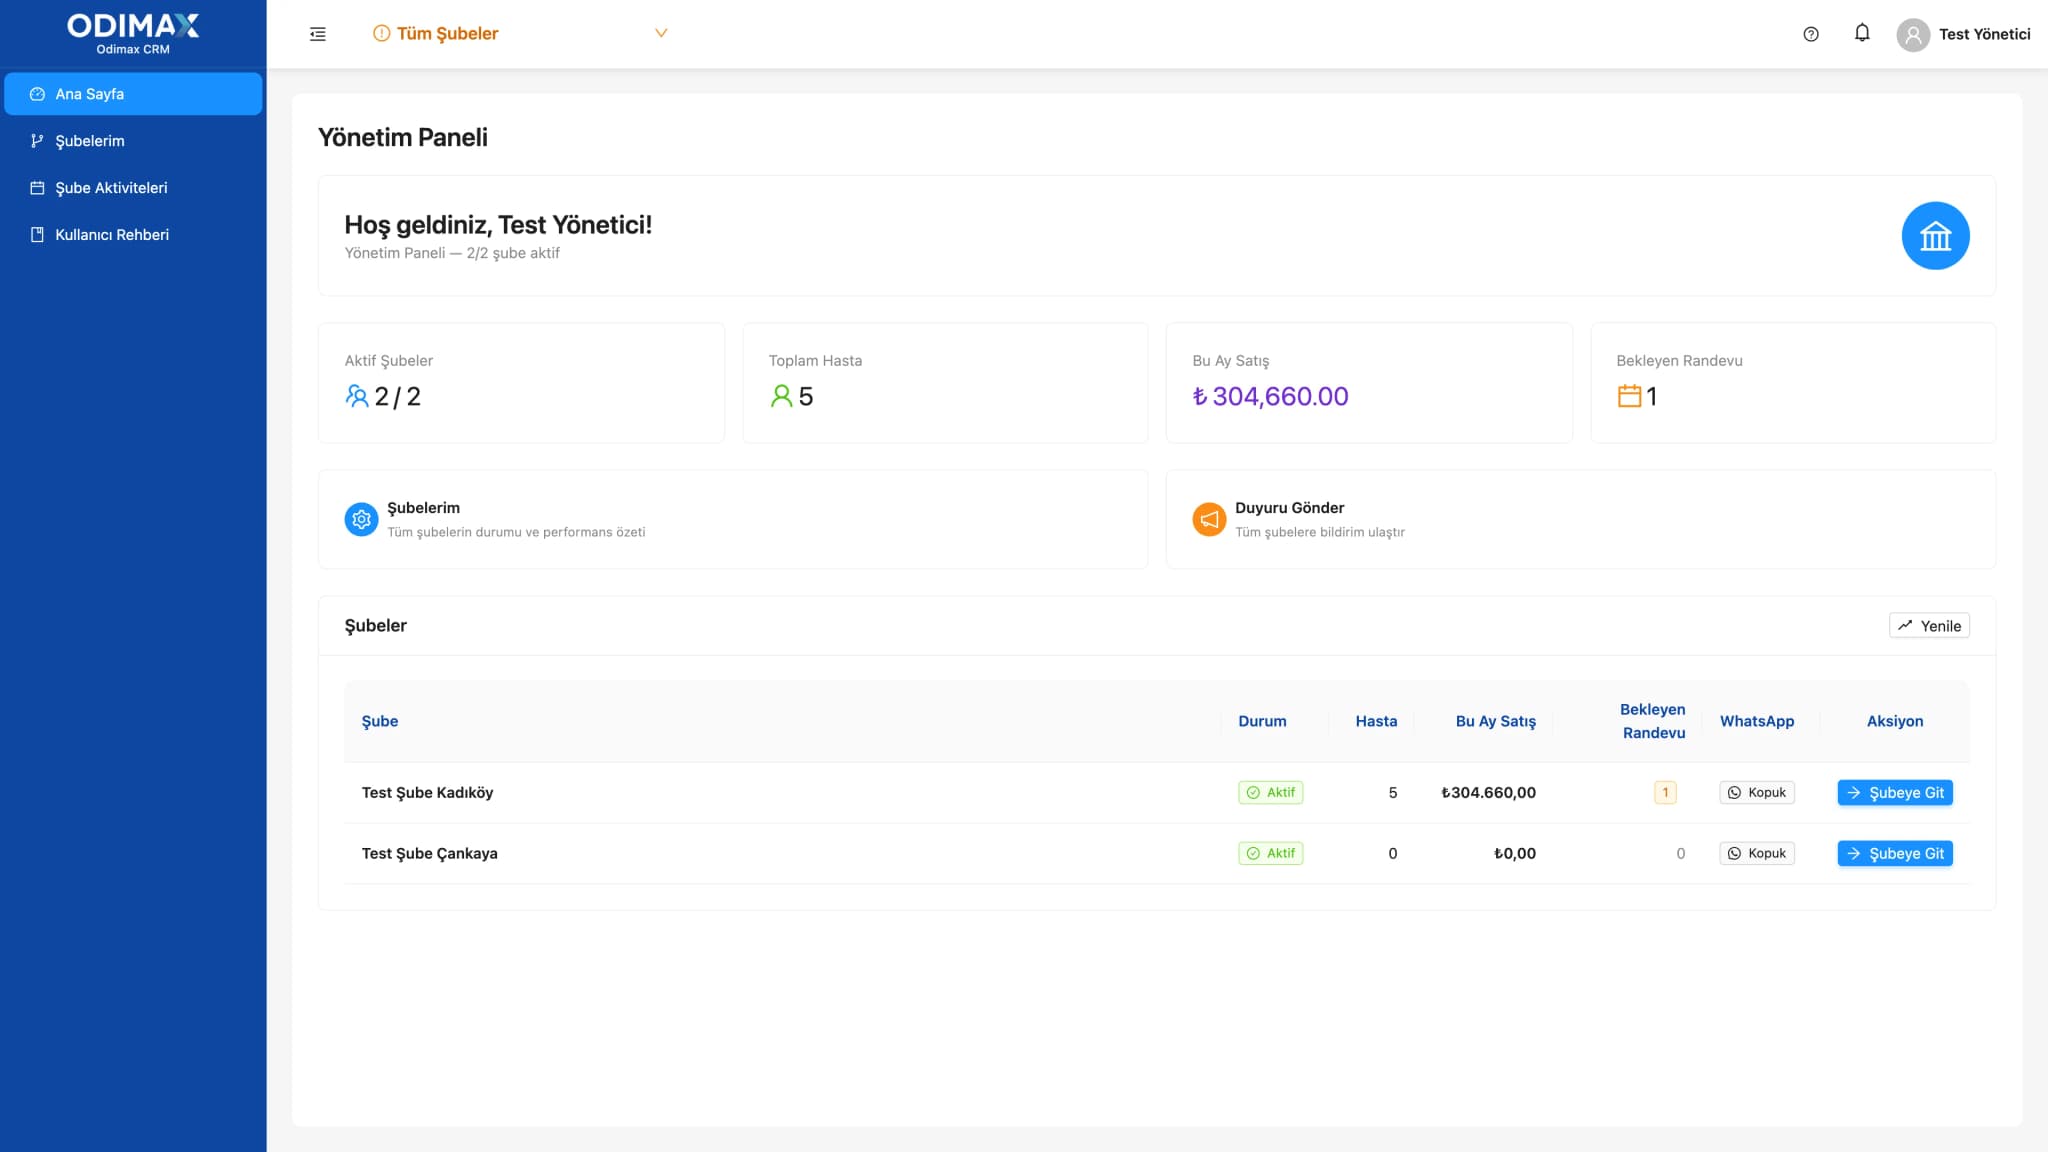Click the 2/2 şube aktif subtitle
Viewport: 2048px width, 1152px height.
click(x=513, y=253)
